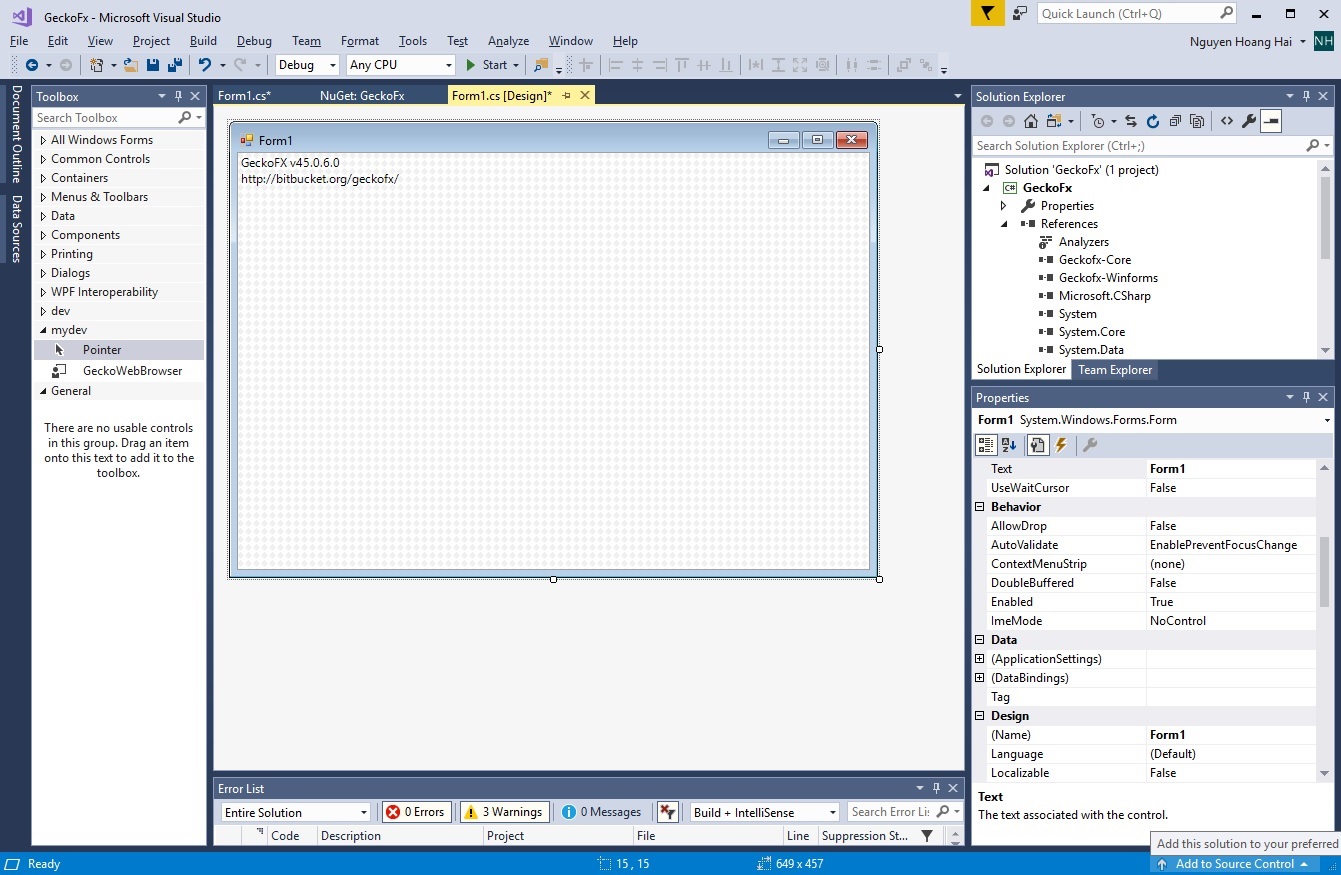Collapse the References node

(1004, 224)
